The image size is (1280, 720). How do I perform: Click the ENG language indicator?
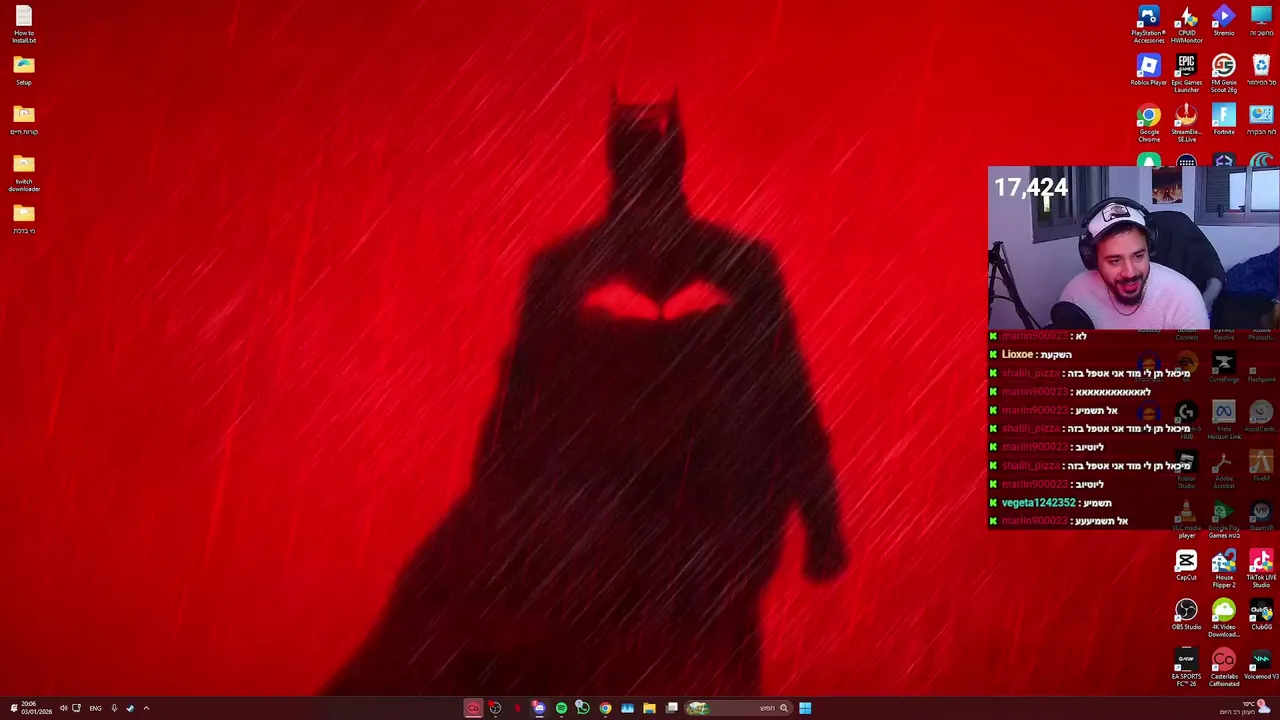(95, 708)
